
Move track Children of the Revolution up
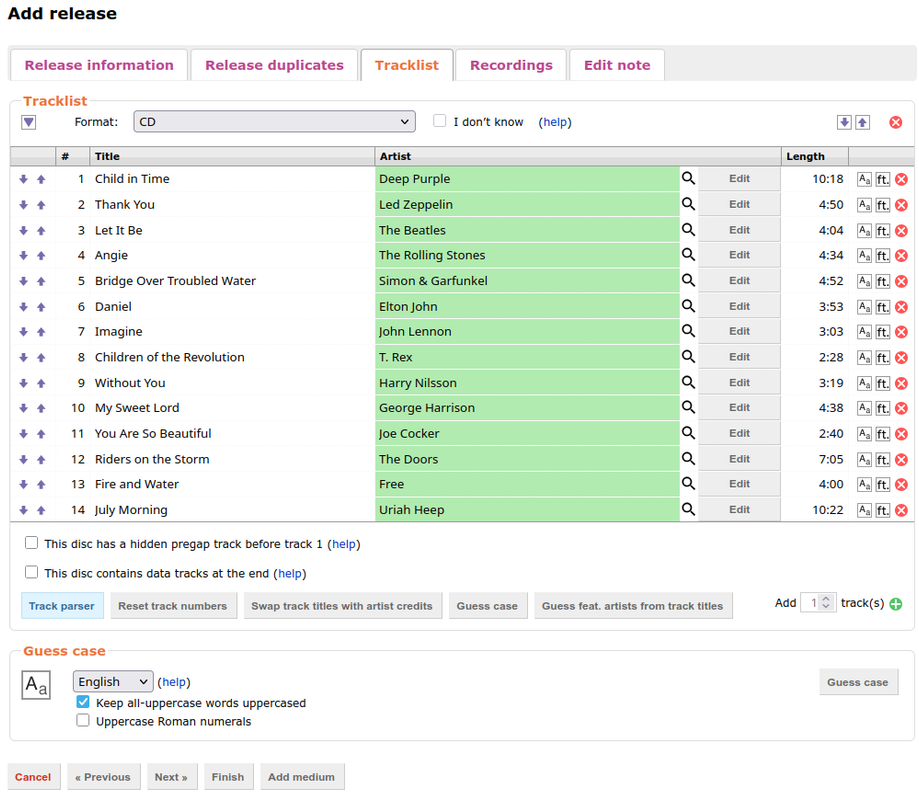(x=41, y=358)
